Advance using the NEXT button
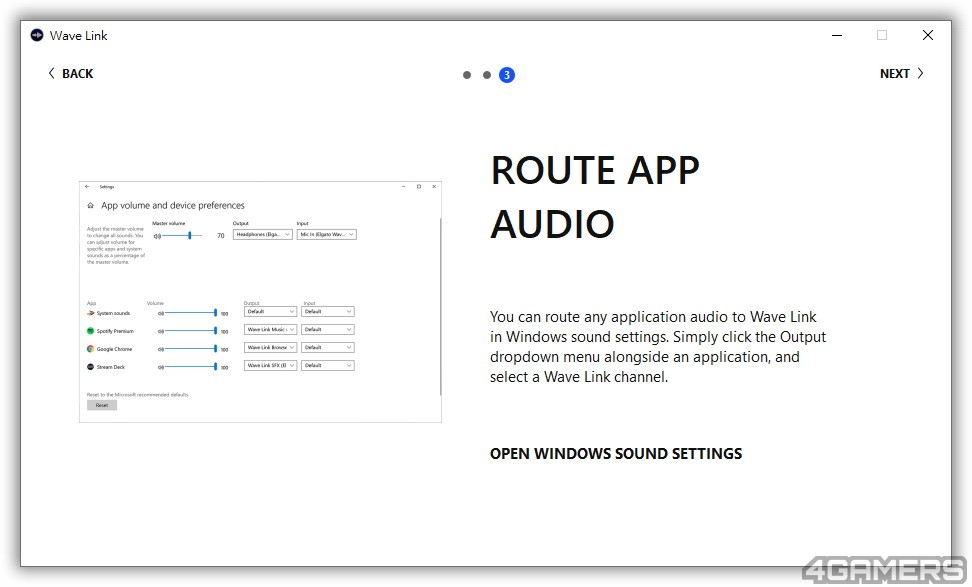Screen dimensions: 972x587 pyautogui.click(x=902, y=74)
